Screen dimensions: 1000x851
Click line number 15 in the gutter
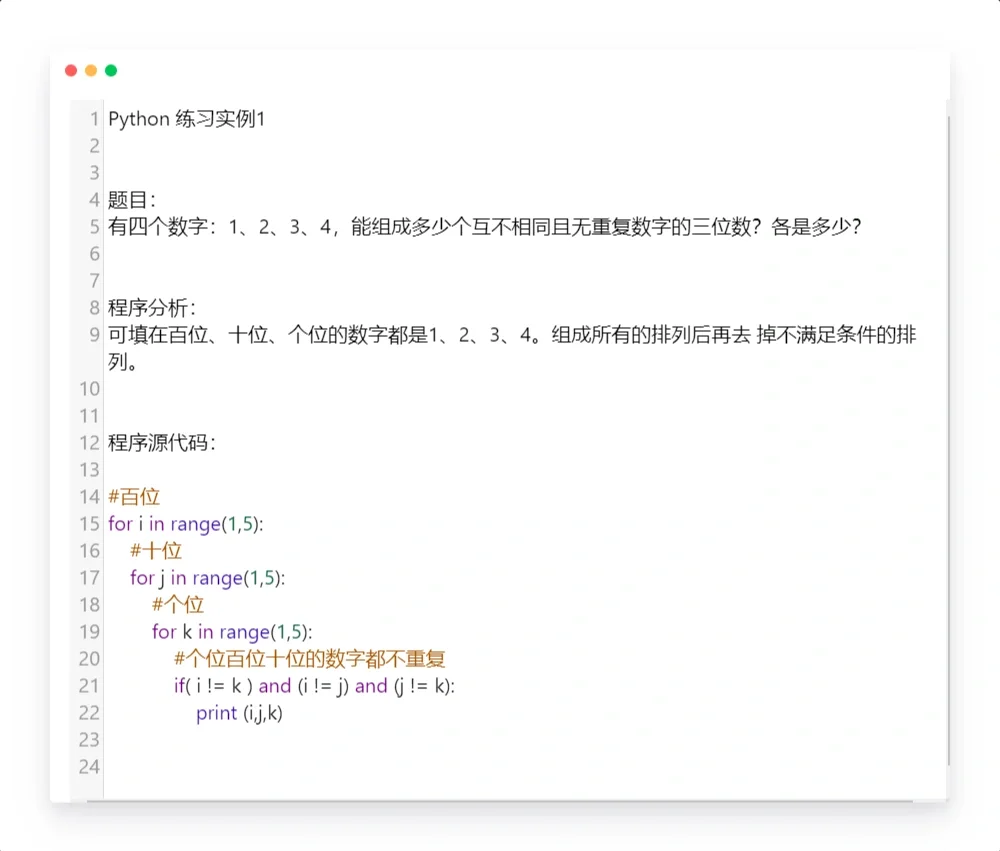click(x=89, y=524)
